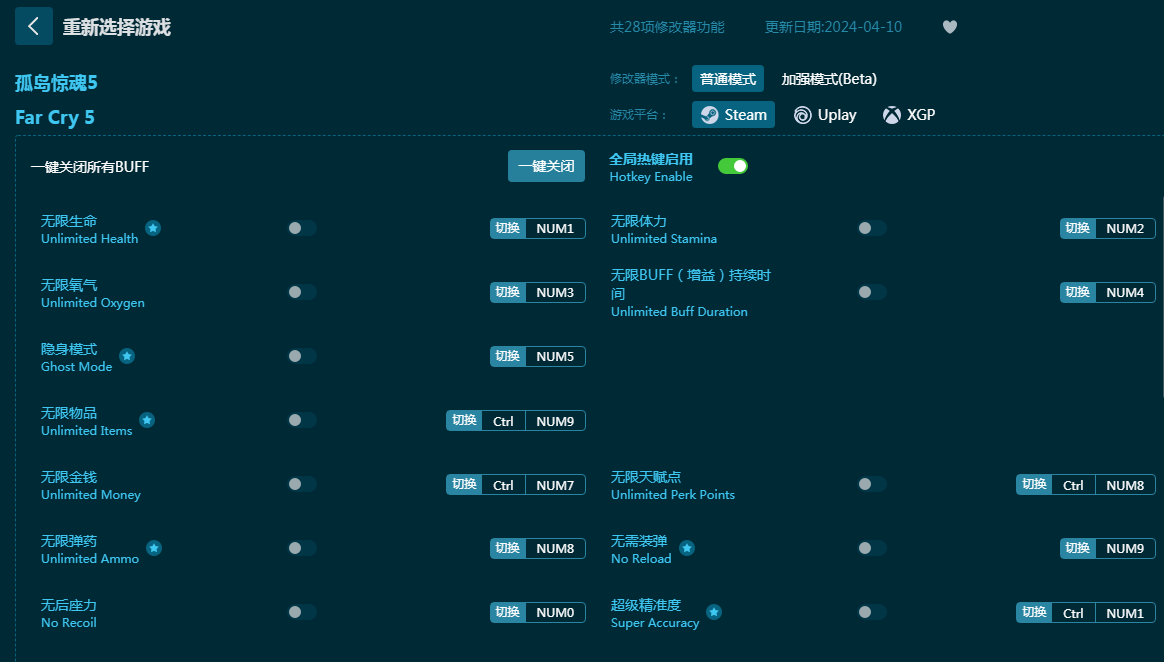Image resolution: width=1164 pixels, height=662 pixels.
Task: Switch on Unlimited Items
Action: 302,420
